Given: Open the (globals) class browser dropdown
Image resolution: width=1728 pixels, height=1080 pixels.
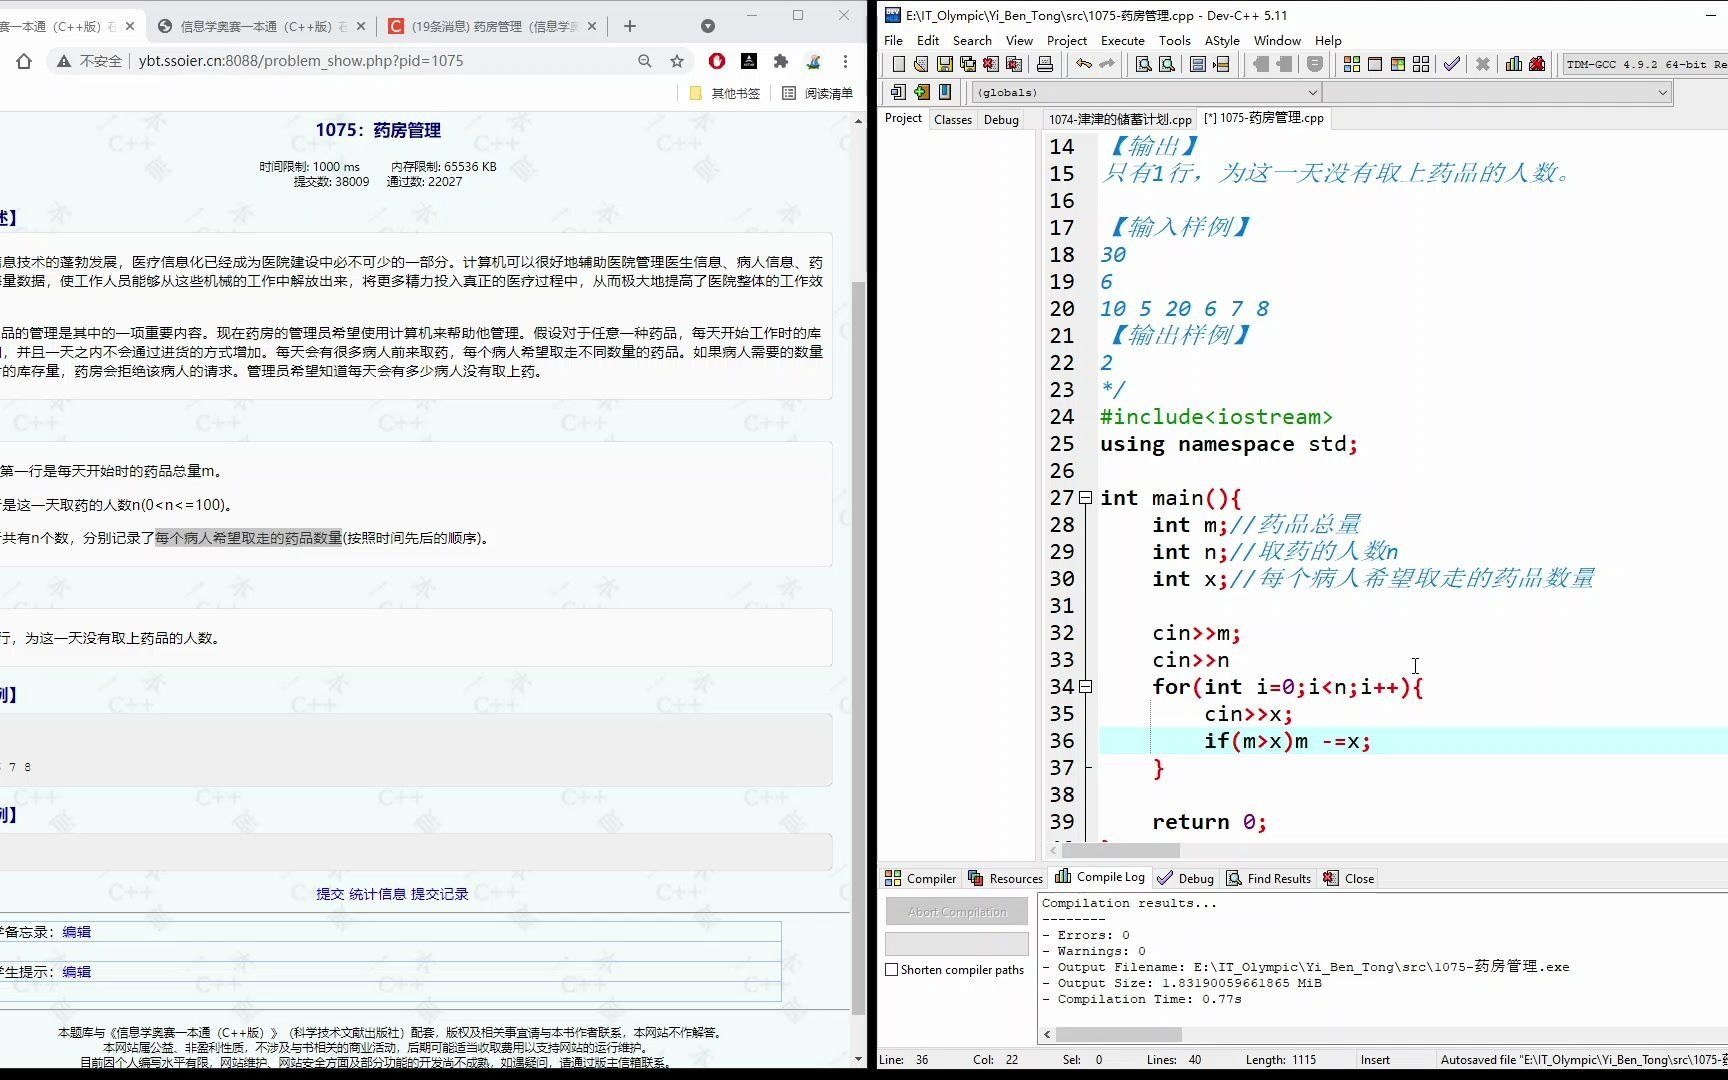Looking at the screenshot, I should tap(1313, 92).
